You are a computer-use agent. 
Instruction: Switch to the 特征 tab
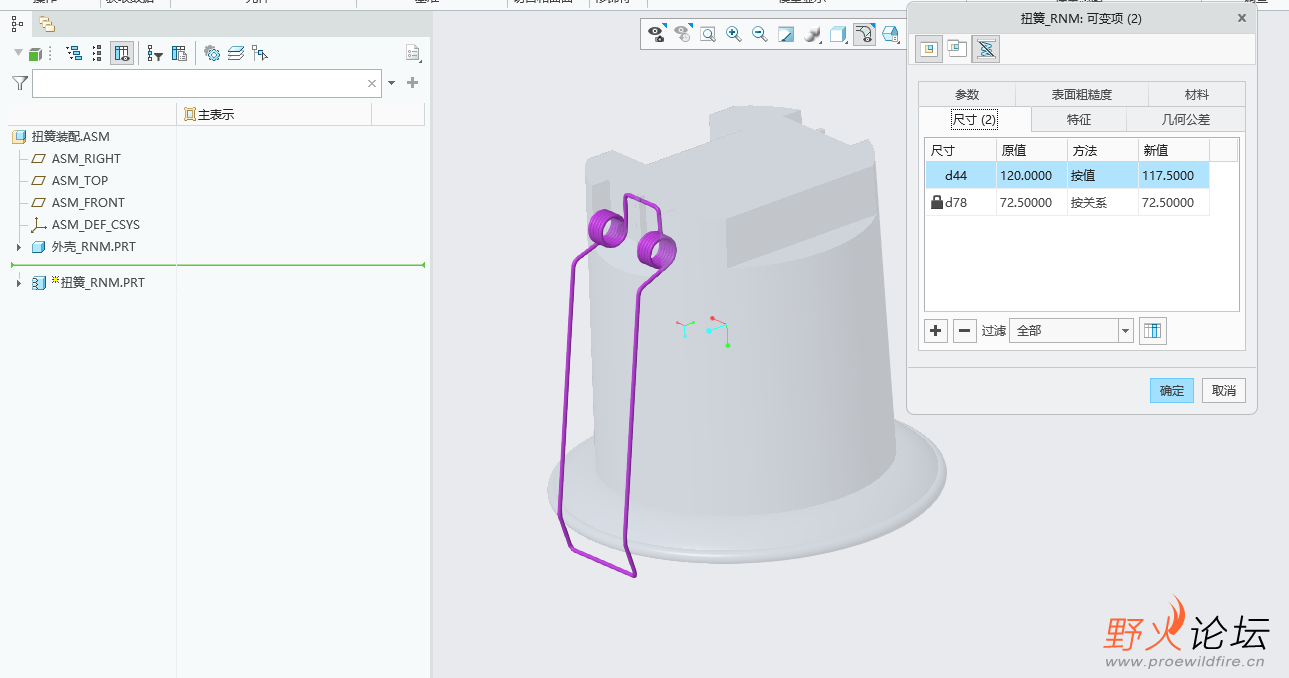coord(1078,120)
